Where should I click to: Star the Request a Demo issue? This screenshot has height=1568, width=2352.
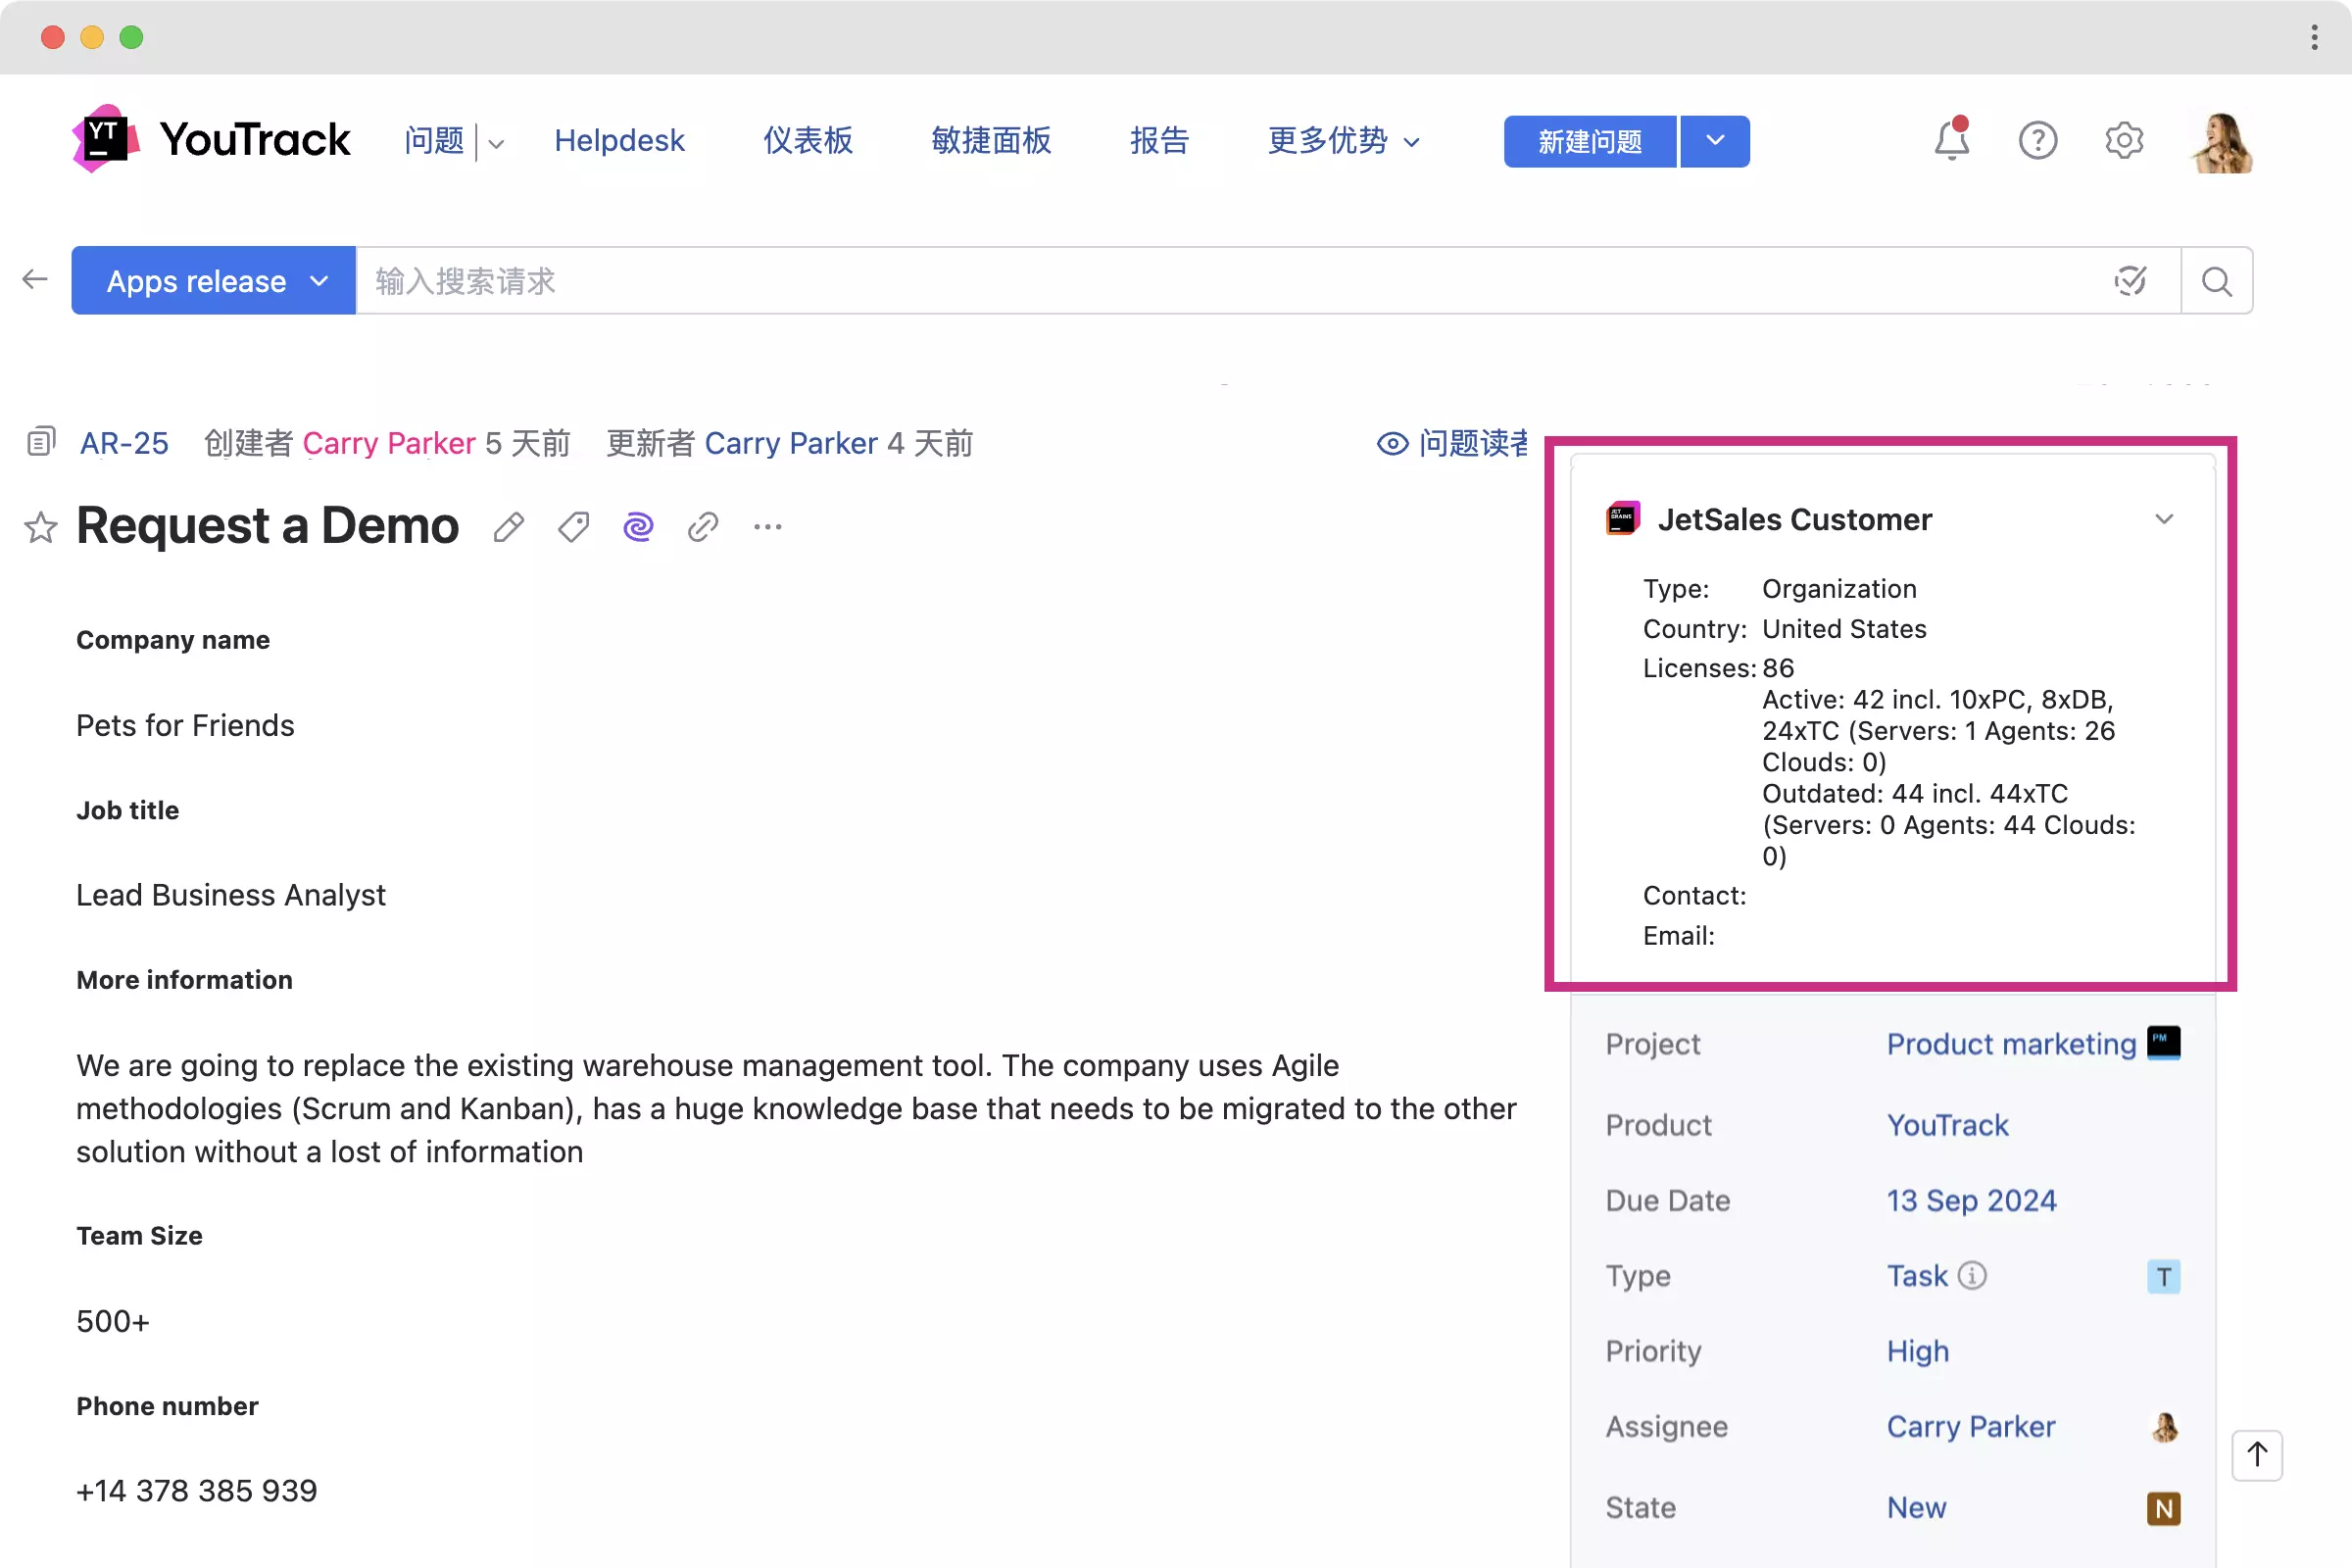point(41,527)
